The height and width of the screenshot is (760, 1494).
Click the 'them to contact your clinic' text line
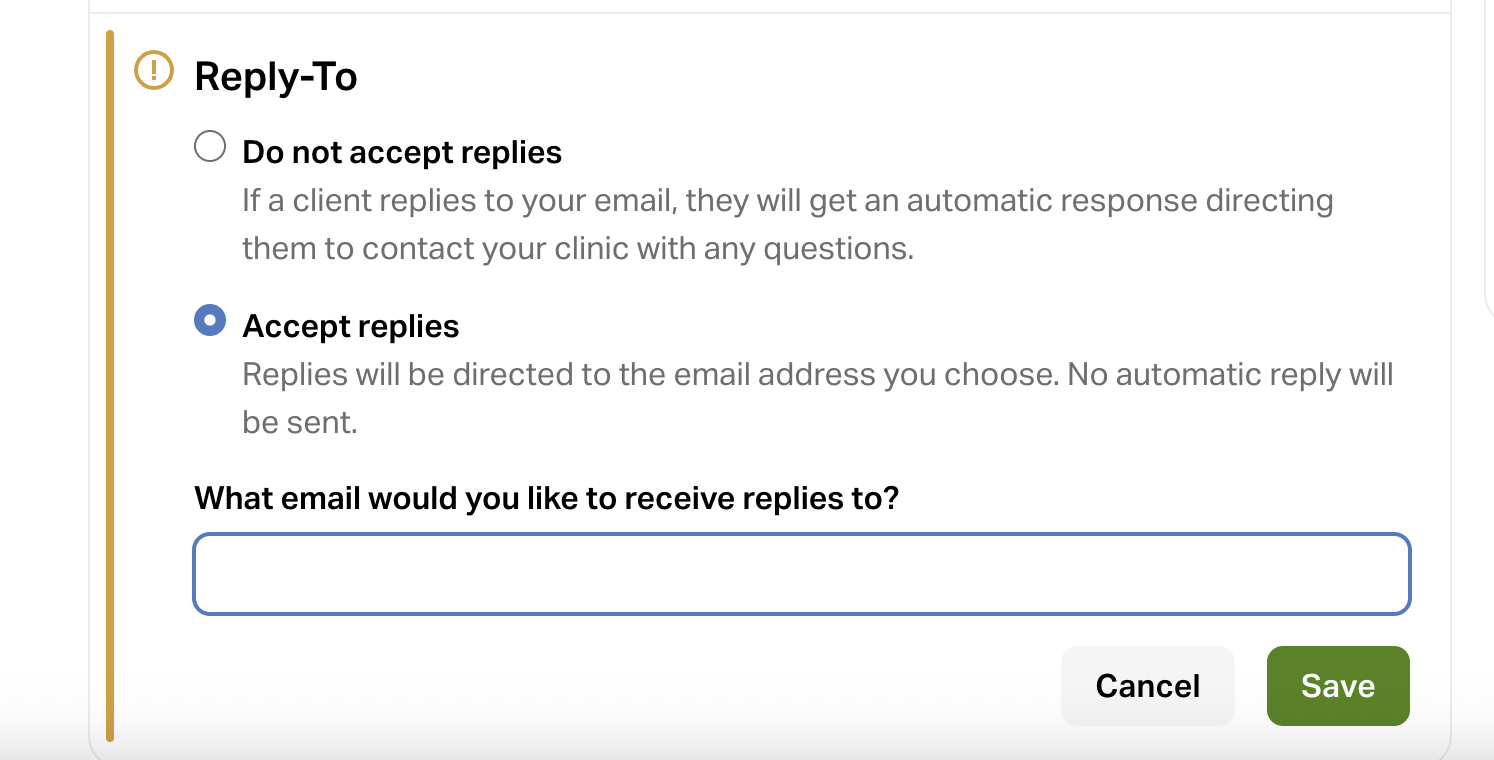click(578, 248)
